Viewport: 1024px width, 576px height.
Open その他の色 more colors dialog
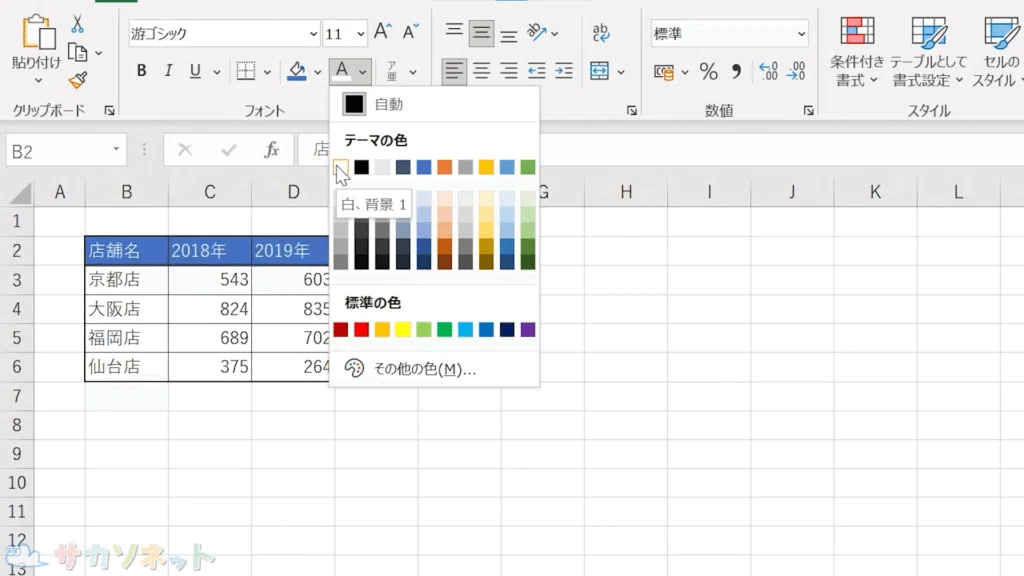click(x=434, y=368)
